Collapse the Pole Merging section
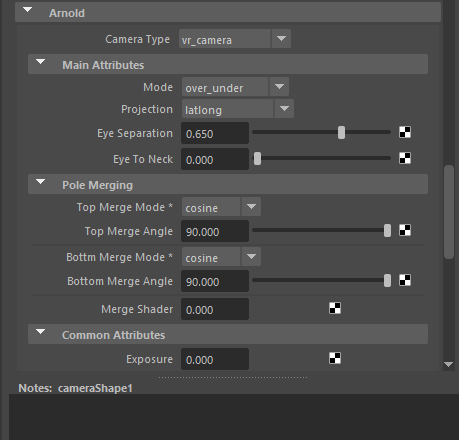The image size is (459, 440). tap(41, 182)
